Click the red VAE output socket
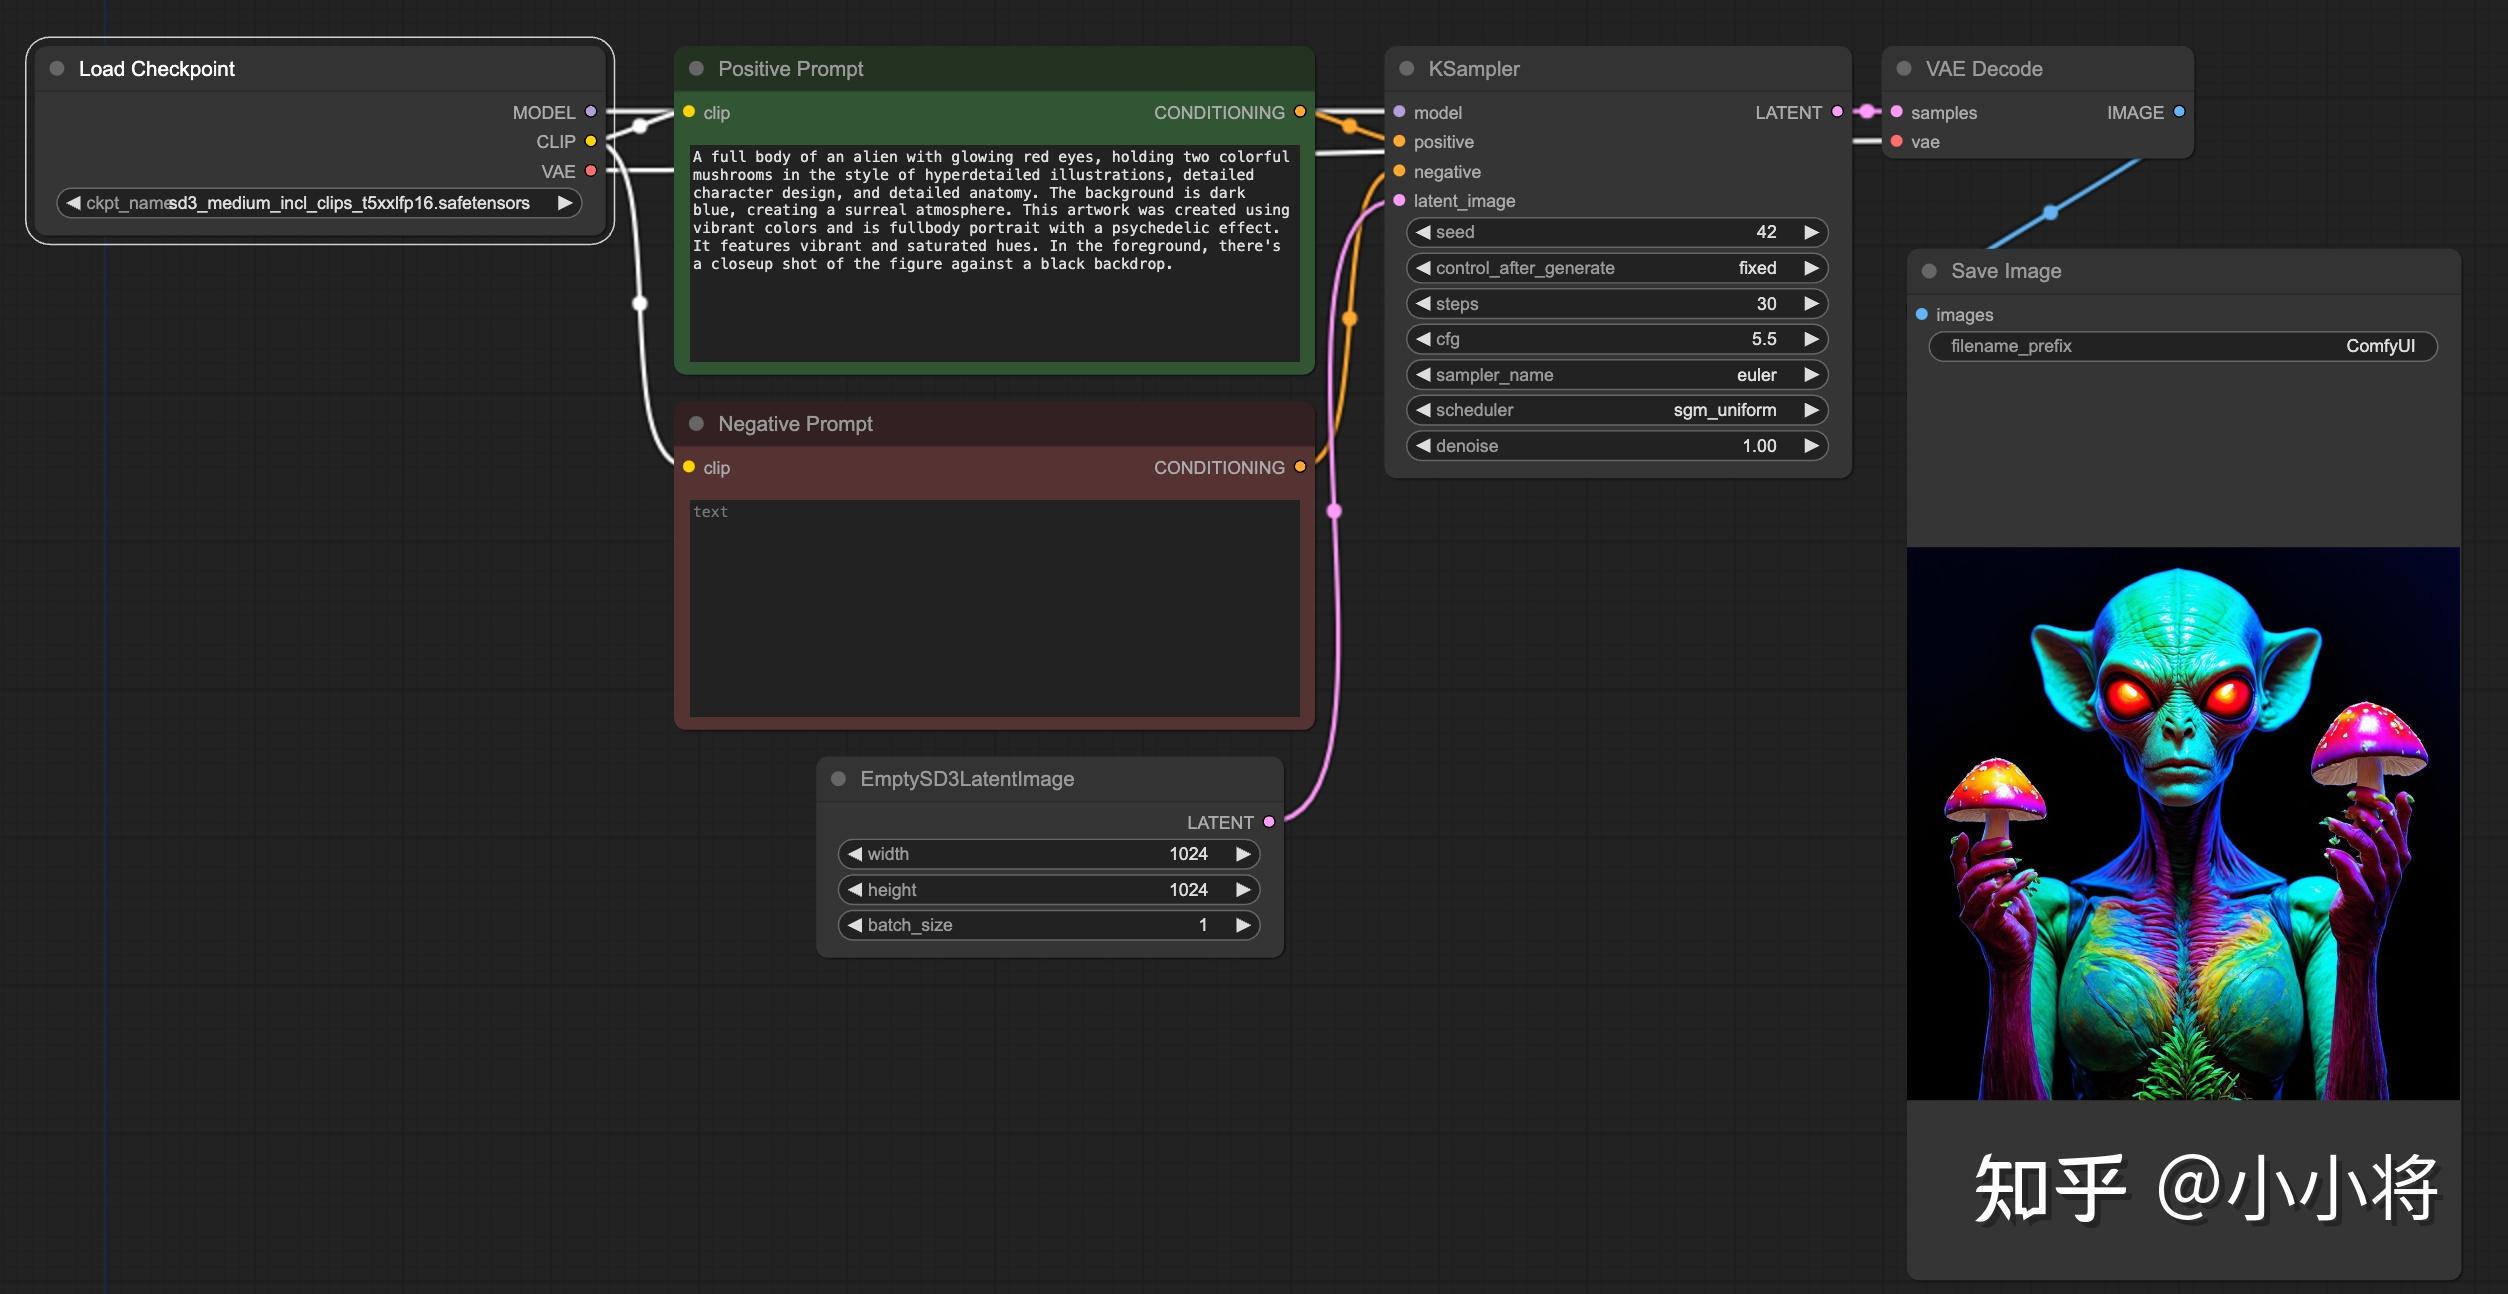 [x=591, y=171]
